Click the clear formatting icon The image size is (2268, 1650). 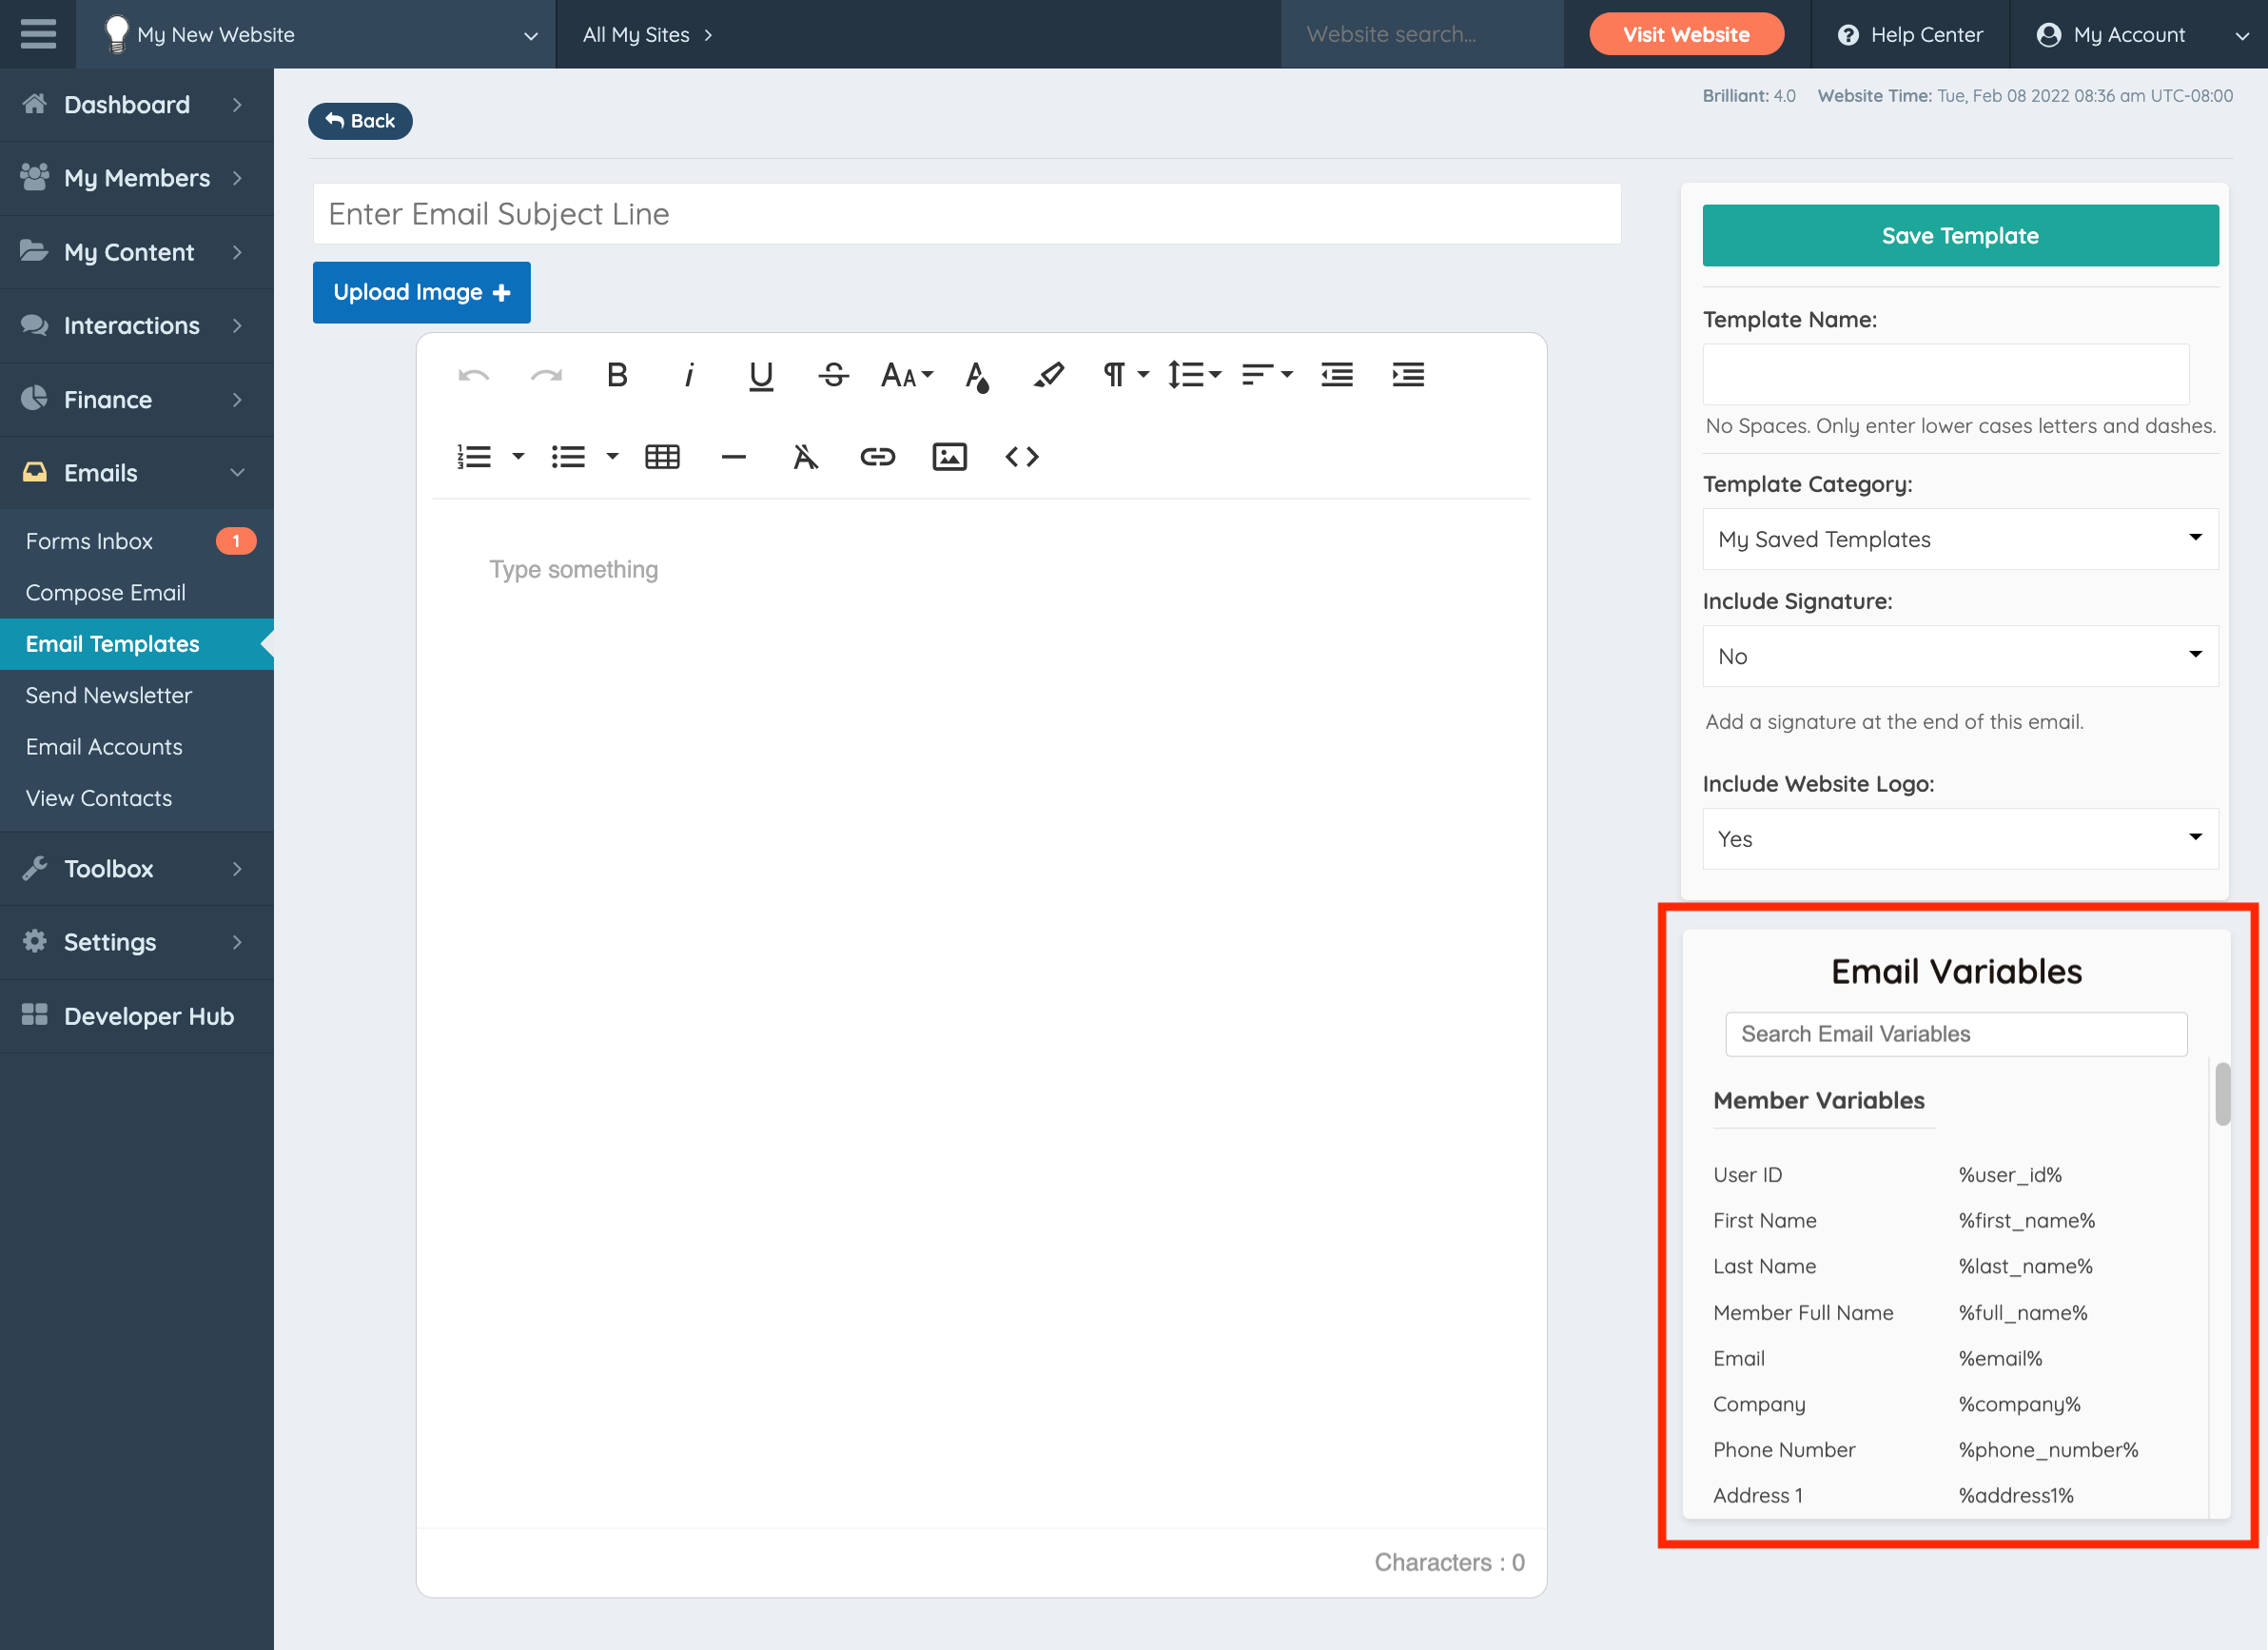pos(805,457)
